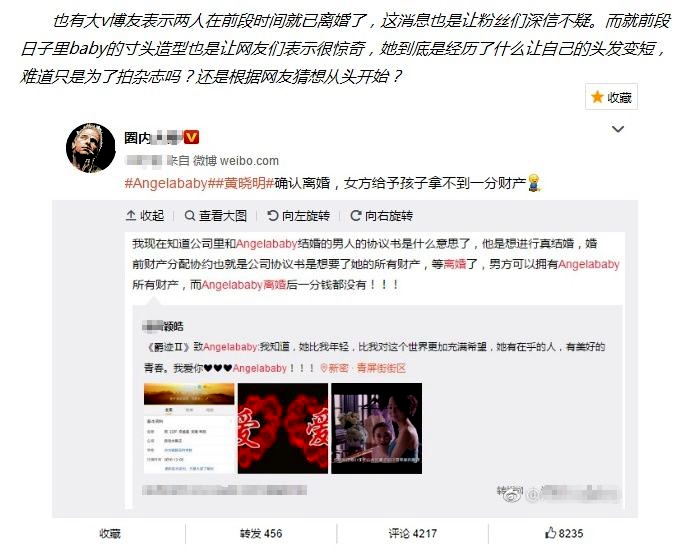Click 查看大图 magnifier to view large
Image resolution: width=698 pixels, height=552 pixels.
point(216,216)
